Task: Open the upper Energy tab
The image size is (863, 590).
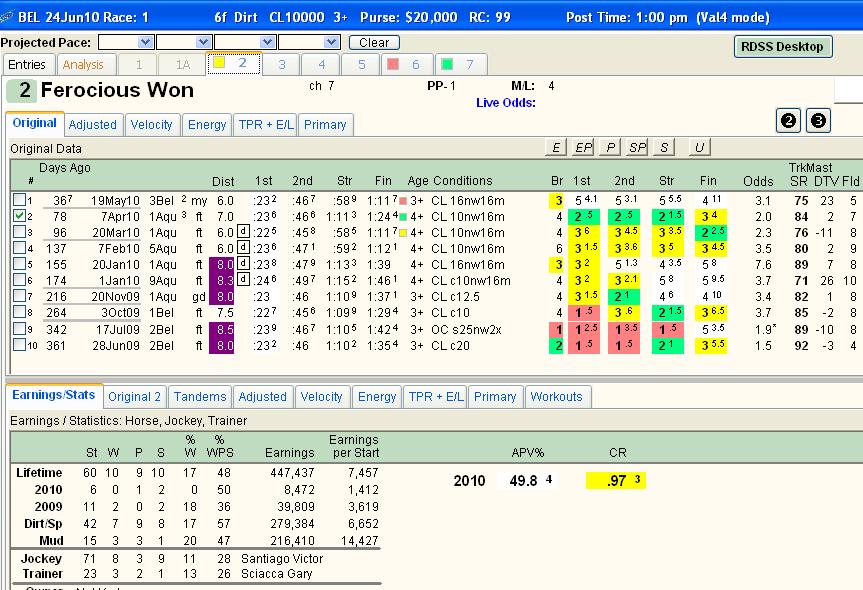Action: point(207,124)
